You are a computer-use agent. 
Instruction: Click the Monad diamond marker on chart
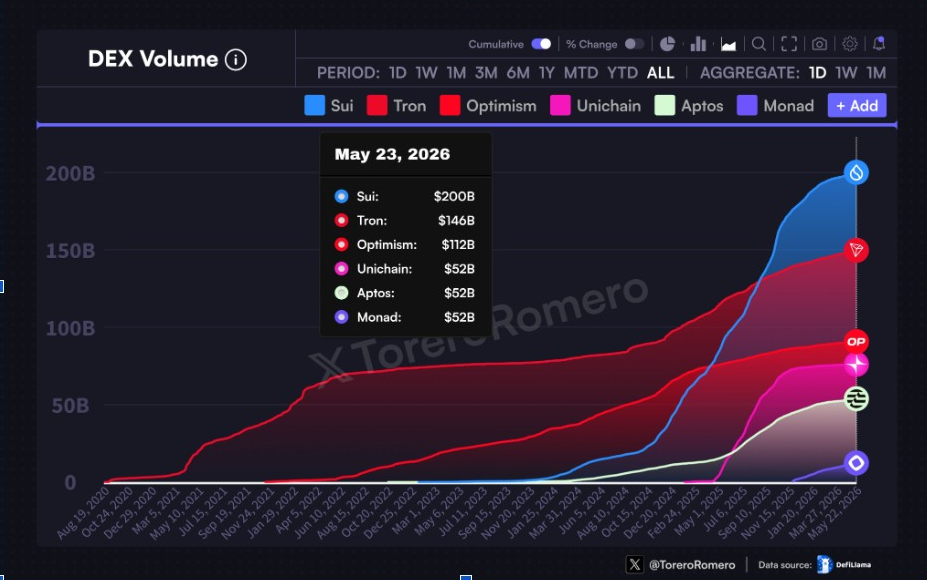tap(856, 463)
